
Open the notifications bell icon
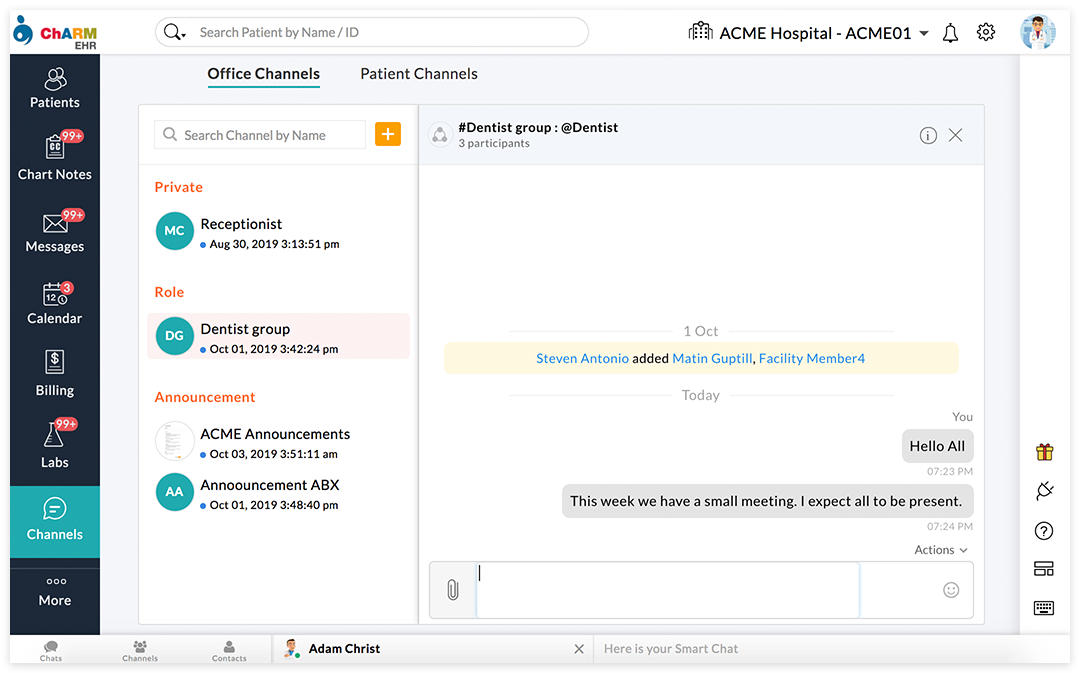pos(950,33)
